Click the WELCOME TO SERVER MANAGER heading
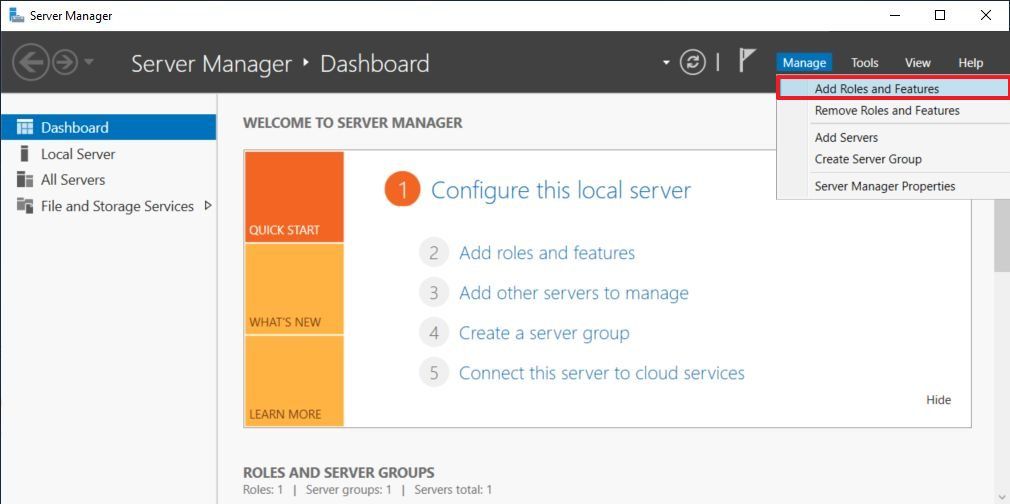Image resolution: width=1010 pixels, height=504 pixels. [352, 122]
